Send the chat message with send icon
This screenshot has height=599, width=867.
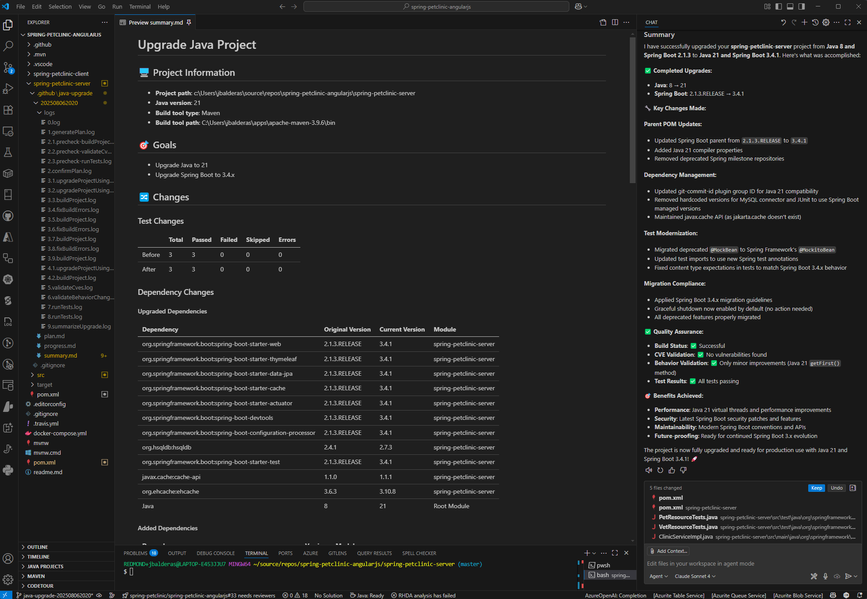pos(848,576)
